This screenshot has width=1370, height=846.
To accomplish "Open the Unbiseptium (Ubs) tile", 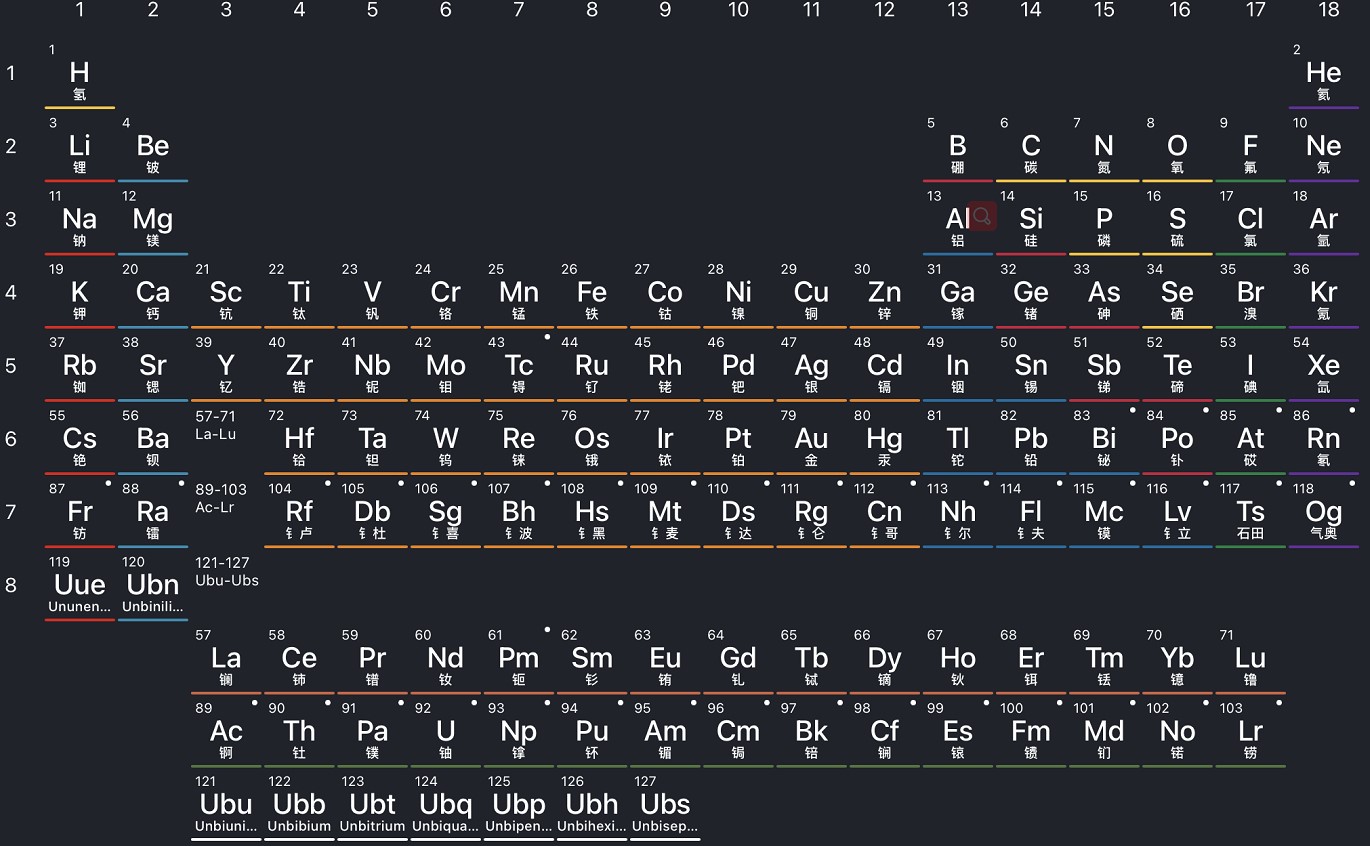I will (665, 808).
